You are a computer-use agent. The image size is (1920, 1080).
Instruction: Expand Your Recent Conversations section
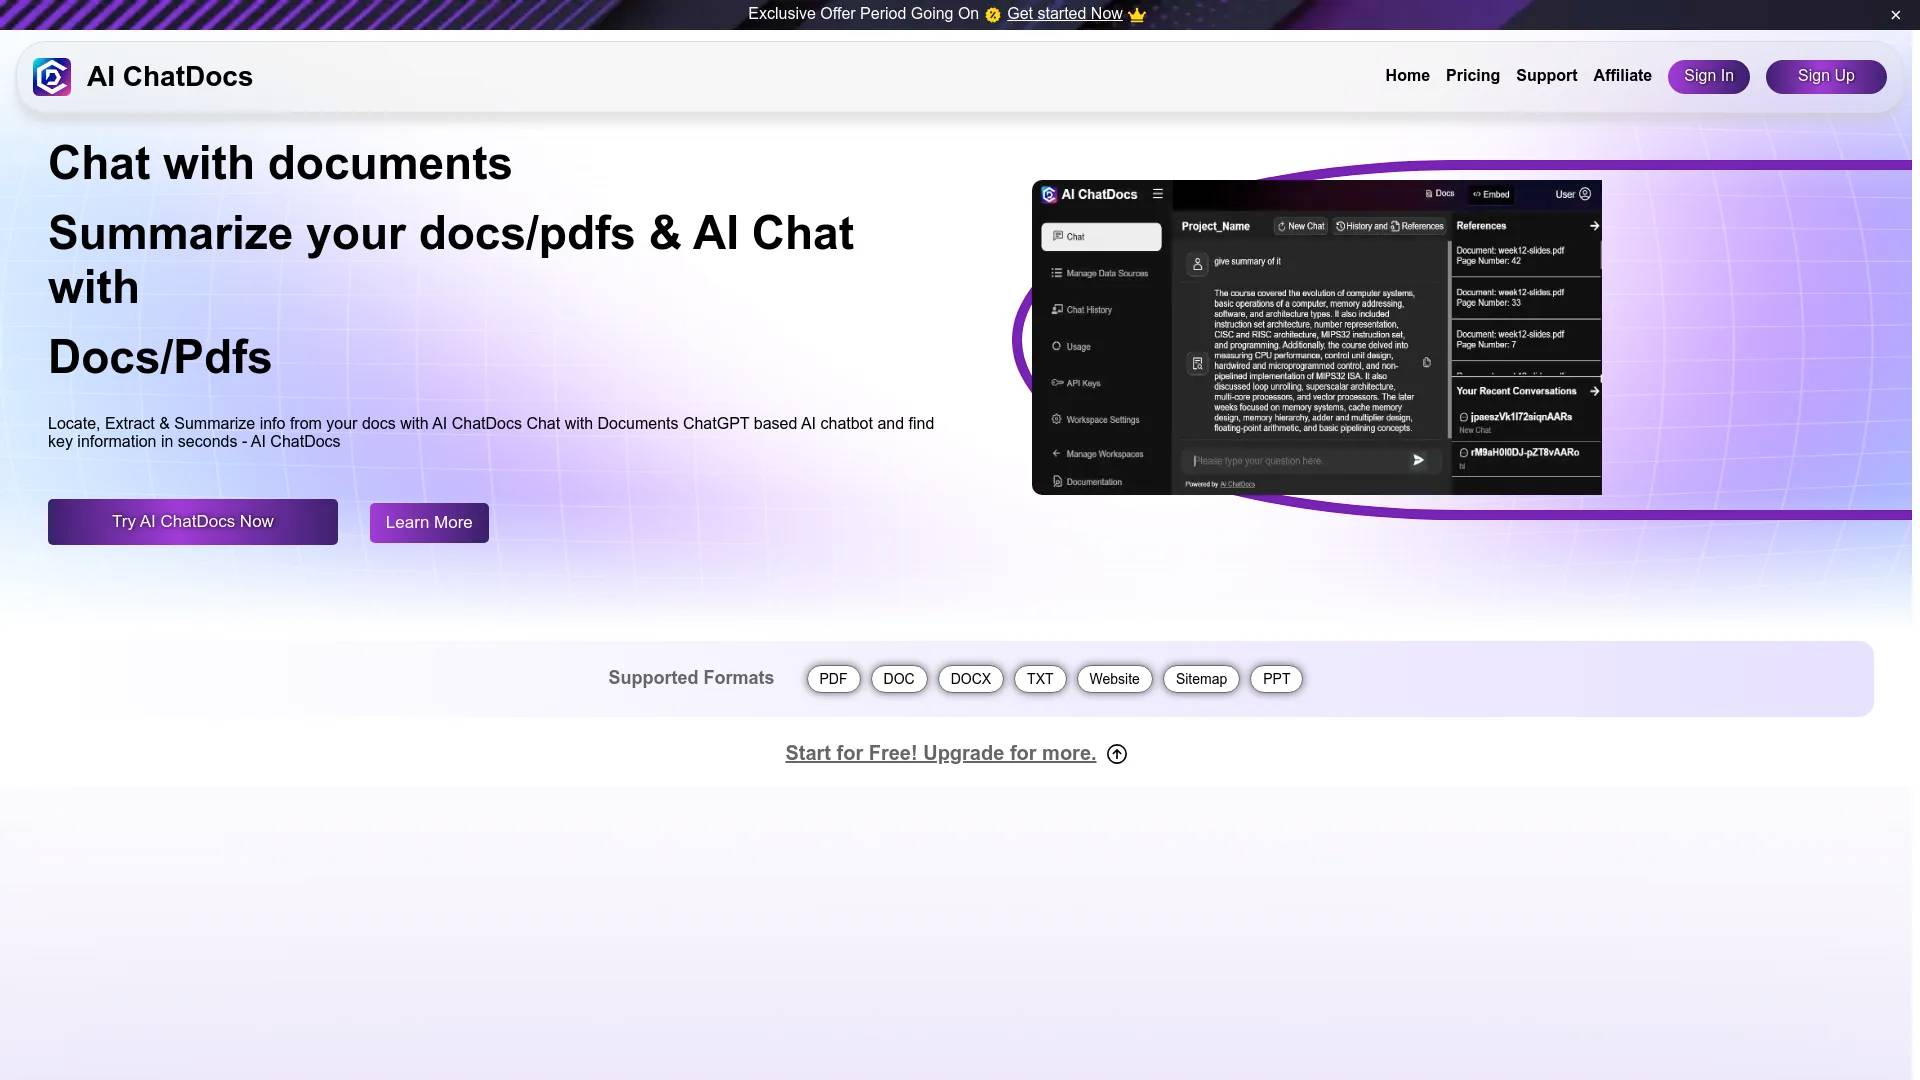[x=1593, y=390]
